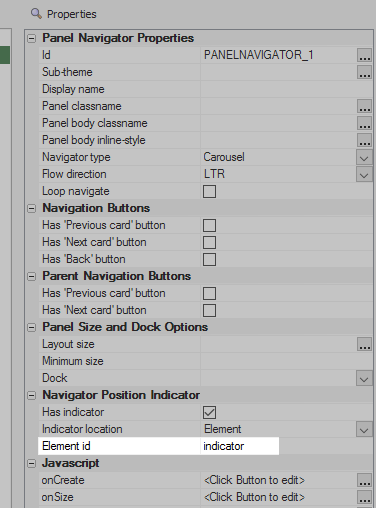The width and height of the screenshot is (376, 508).
Task: Open ellipsis editor for Layout size
Action: coord(364,344)
